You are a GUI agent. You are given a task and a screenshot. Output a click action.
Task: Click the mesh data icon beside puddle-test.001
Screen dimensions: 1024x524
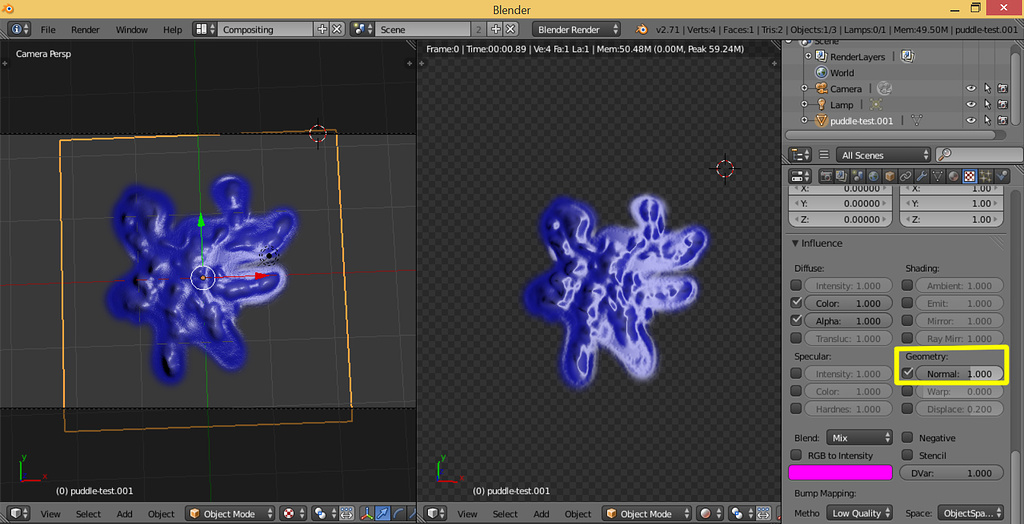tap(917, 120)
